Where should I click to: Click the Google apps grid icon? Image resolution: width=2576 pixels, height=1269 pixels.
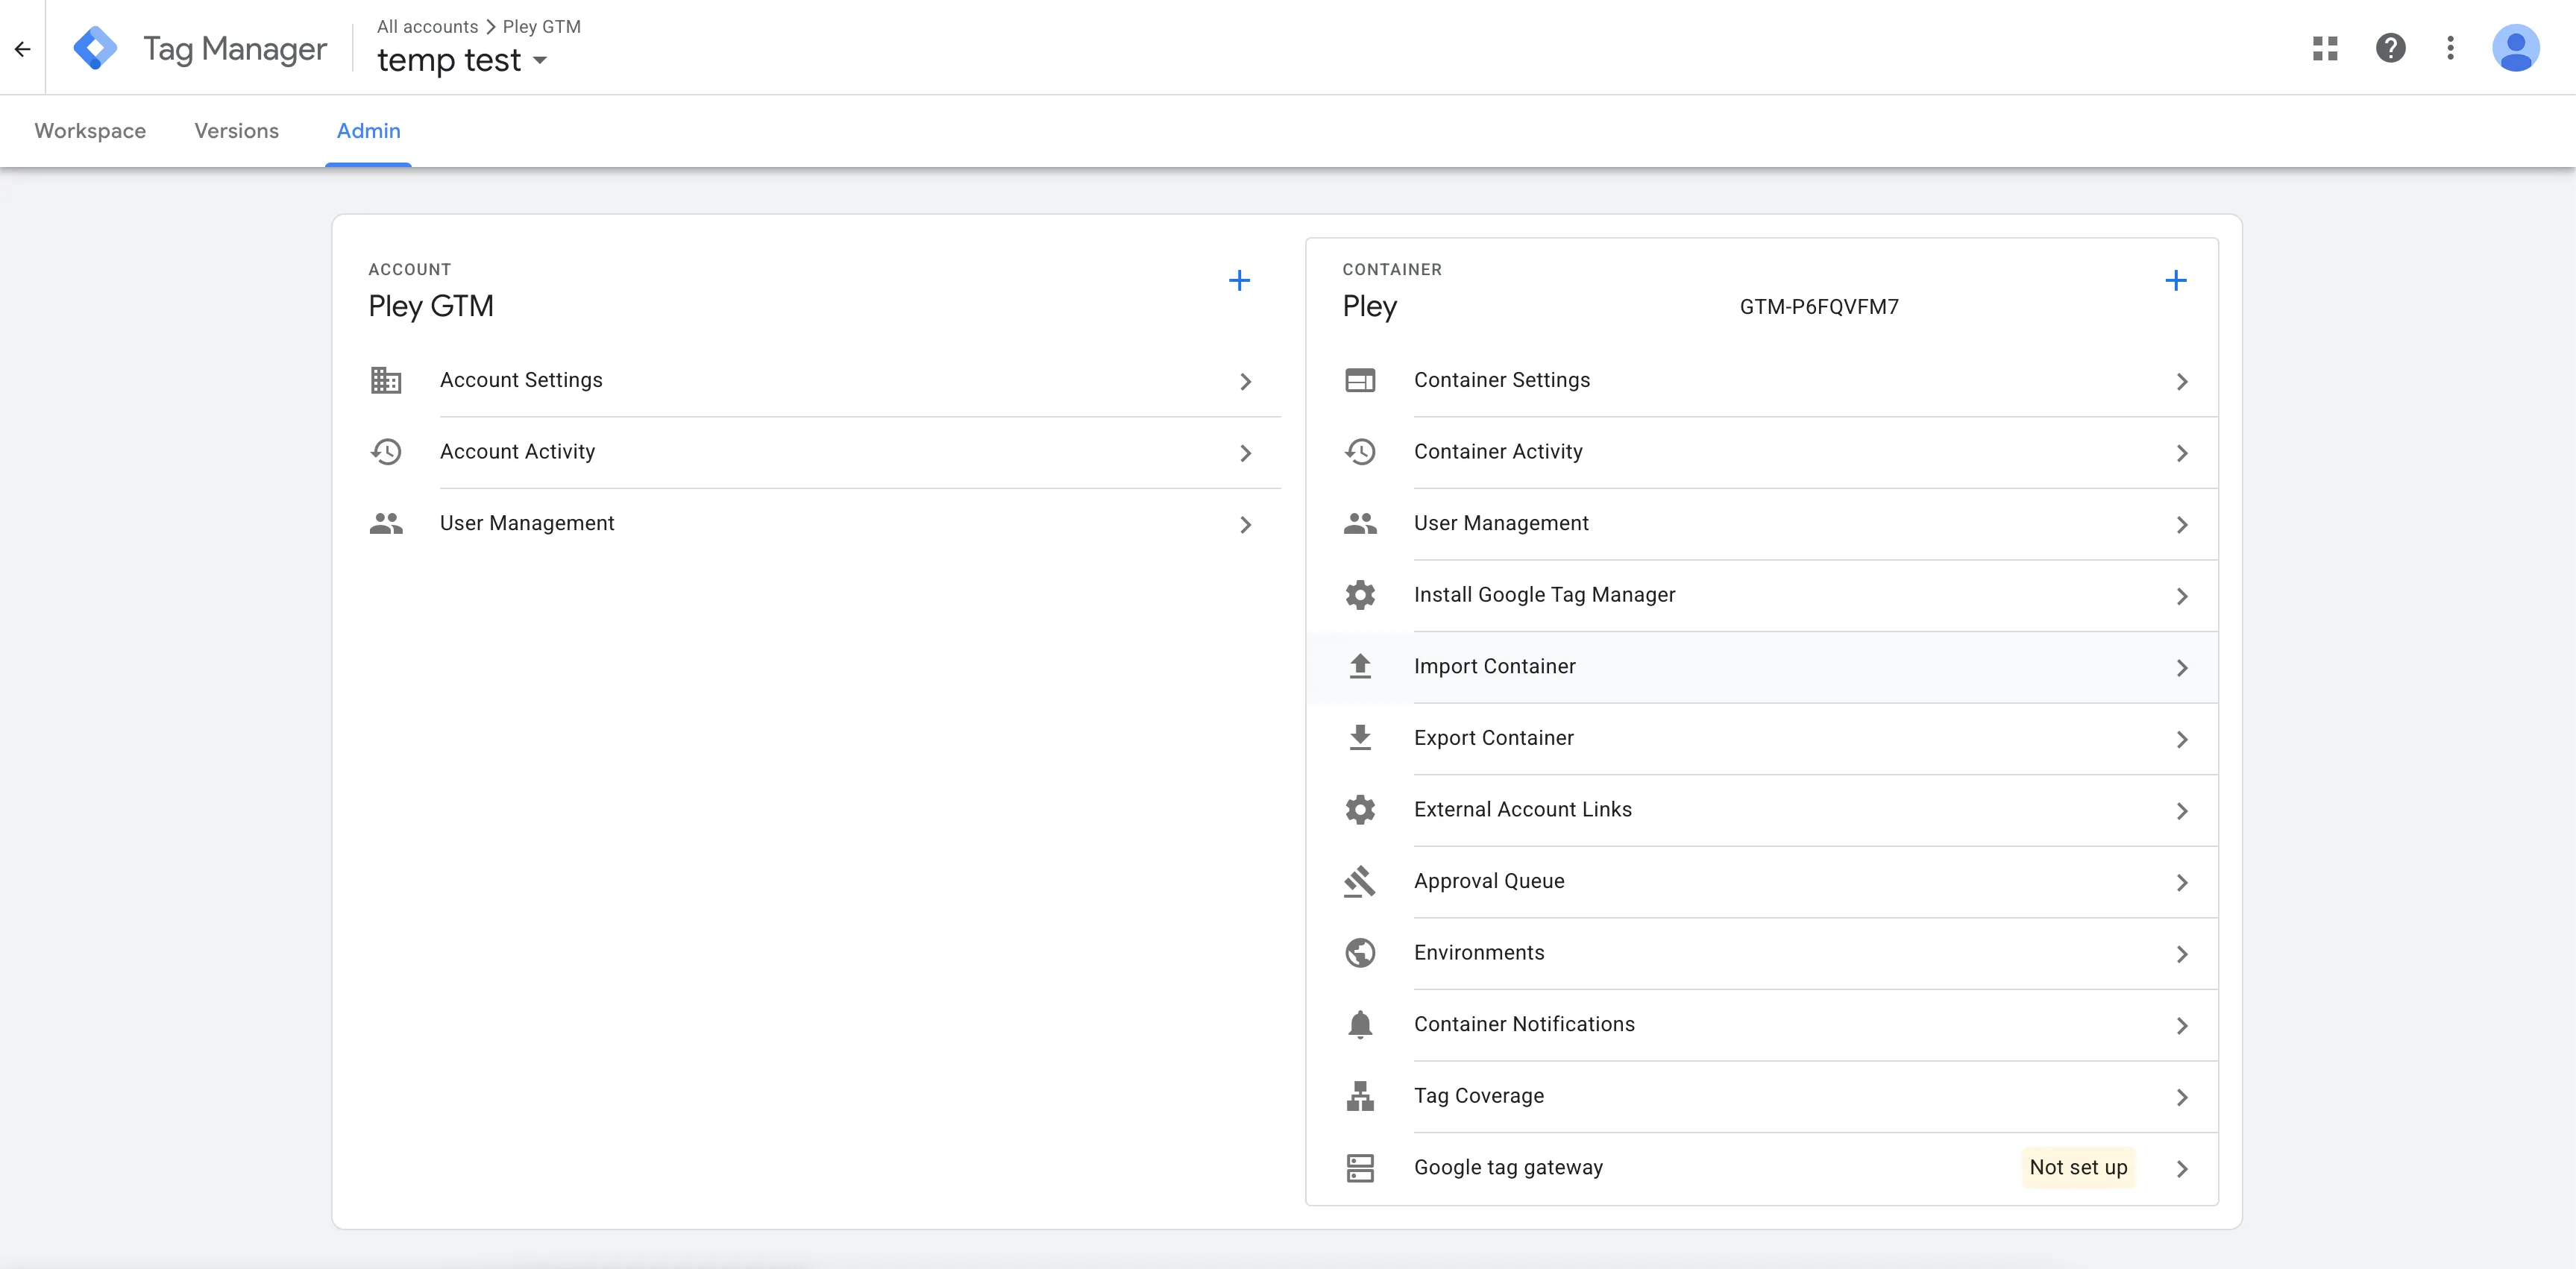tap(2325, 48)
